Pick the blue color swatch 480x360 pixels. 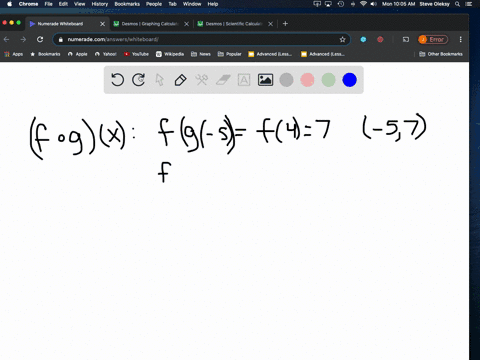[x=350, y=80]
